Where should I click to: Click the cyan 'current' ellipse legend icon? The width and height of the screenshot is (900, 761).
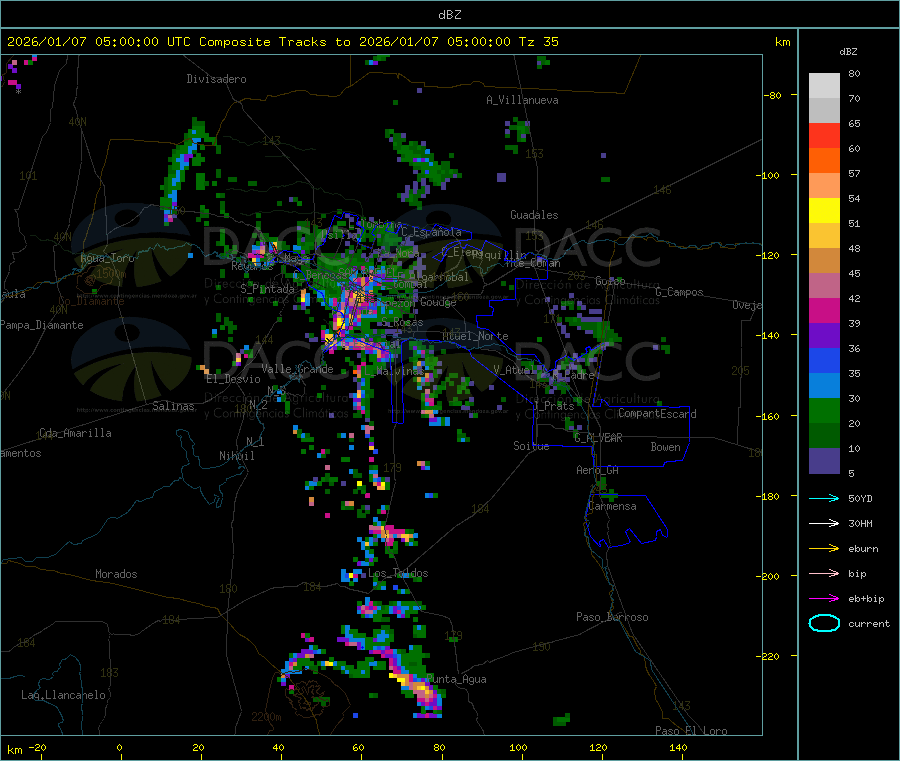tap(824, 623)
